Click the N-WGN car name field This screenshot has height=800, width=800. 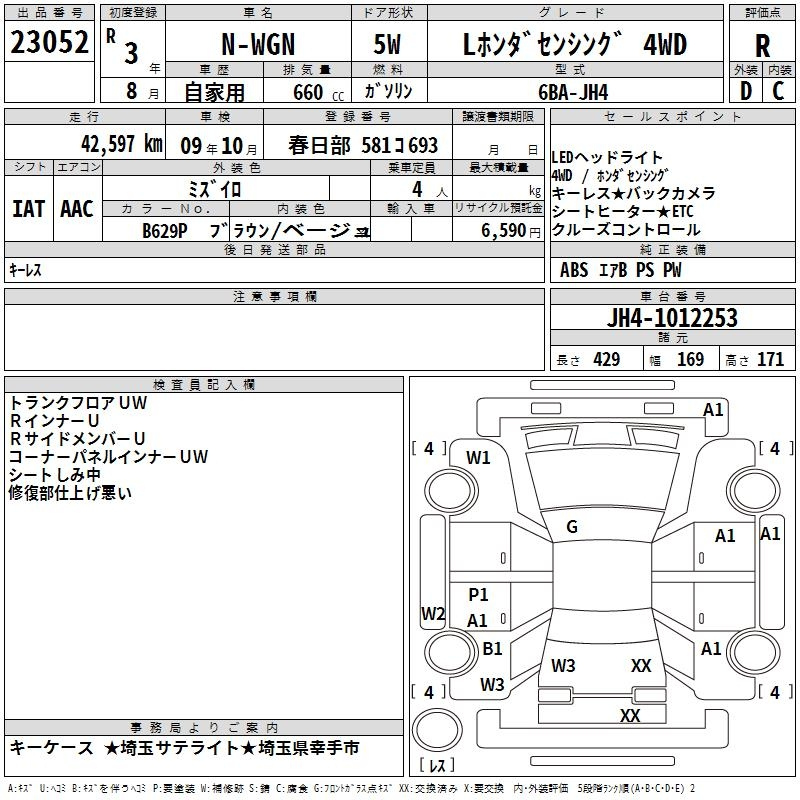257,44
